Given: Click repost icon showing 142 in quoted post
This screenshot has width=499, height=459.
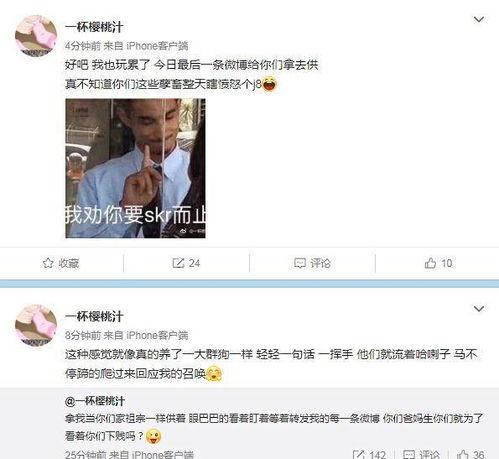Looking at the screenshot, I should (359, 454).
